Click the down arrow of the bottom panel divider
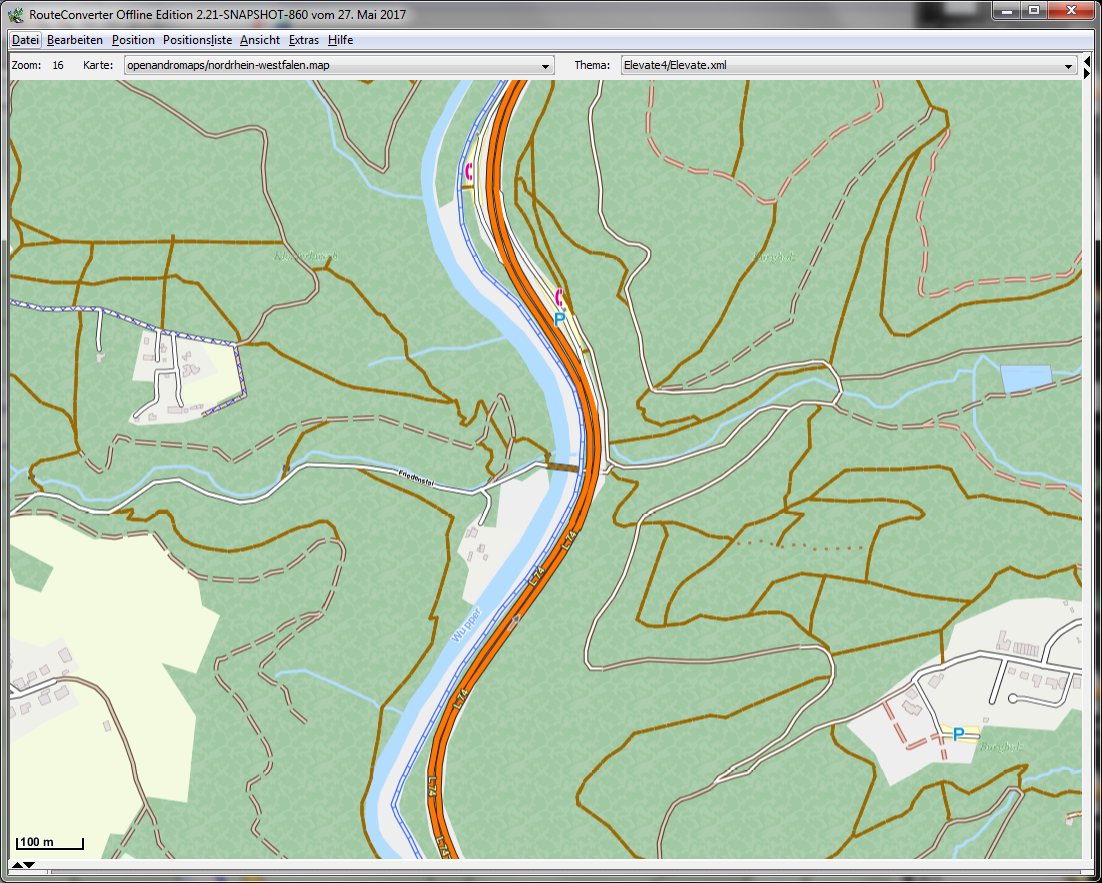Viewport: 1102px width, 883px height. click(x=29, y=864)
